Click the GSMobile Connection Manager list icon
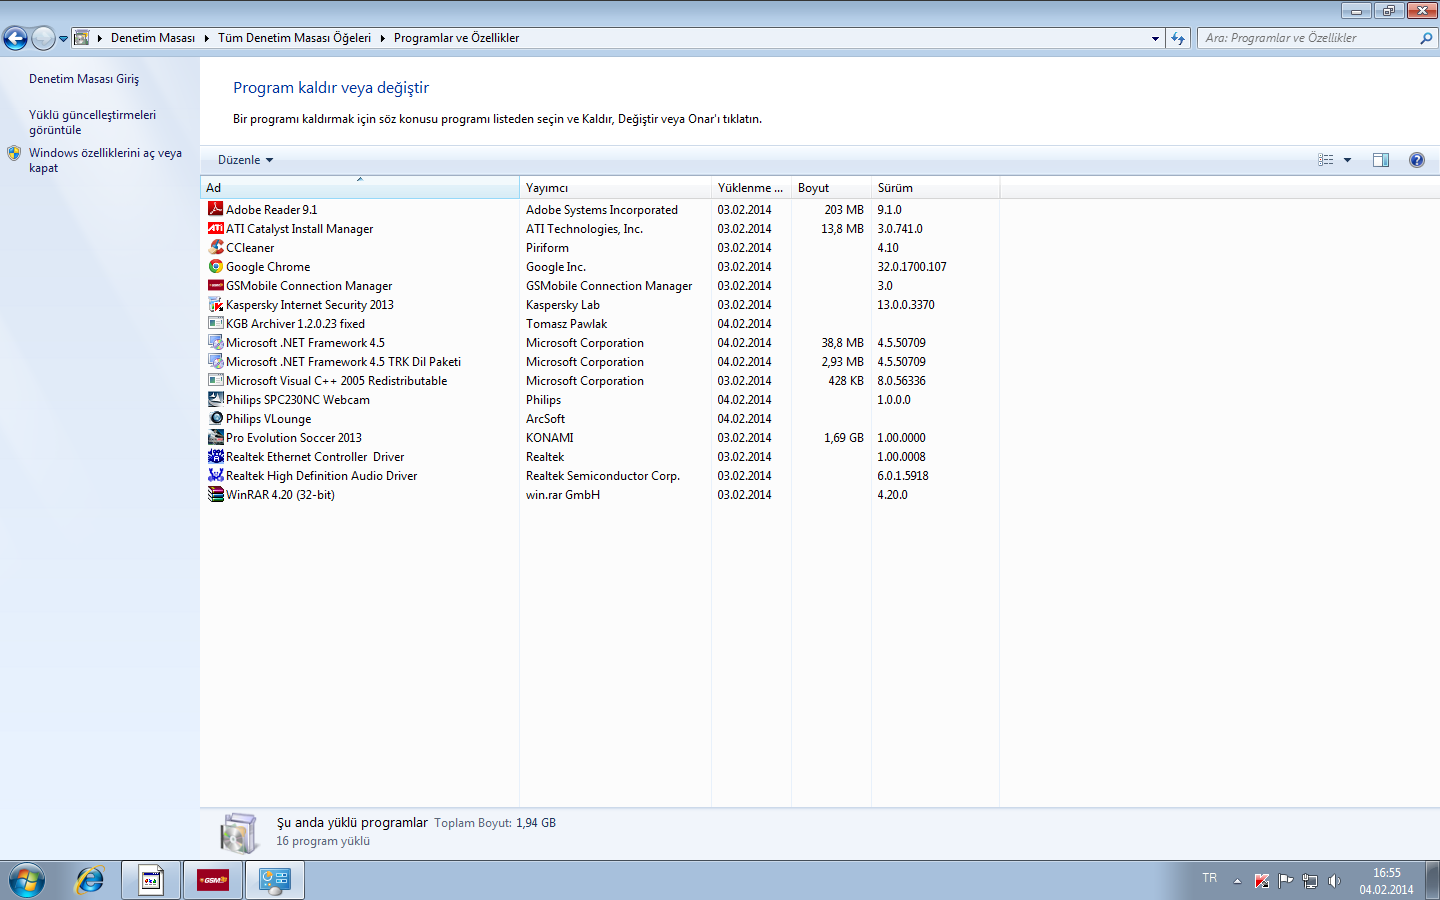Screen dimensions: 1440x900 (215, 285)
